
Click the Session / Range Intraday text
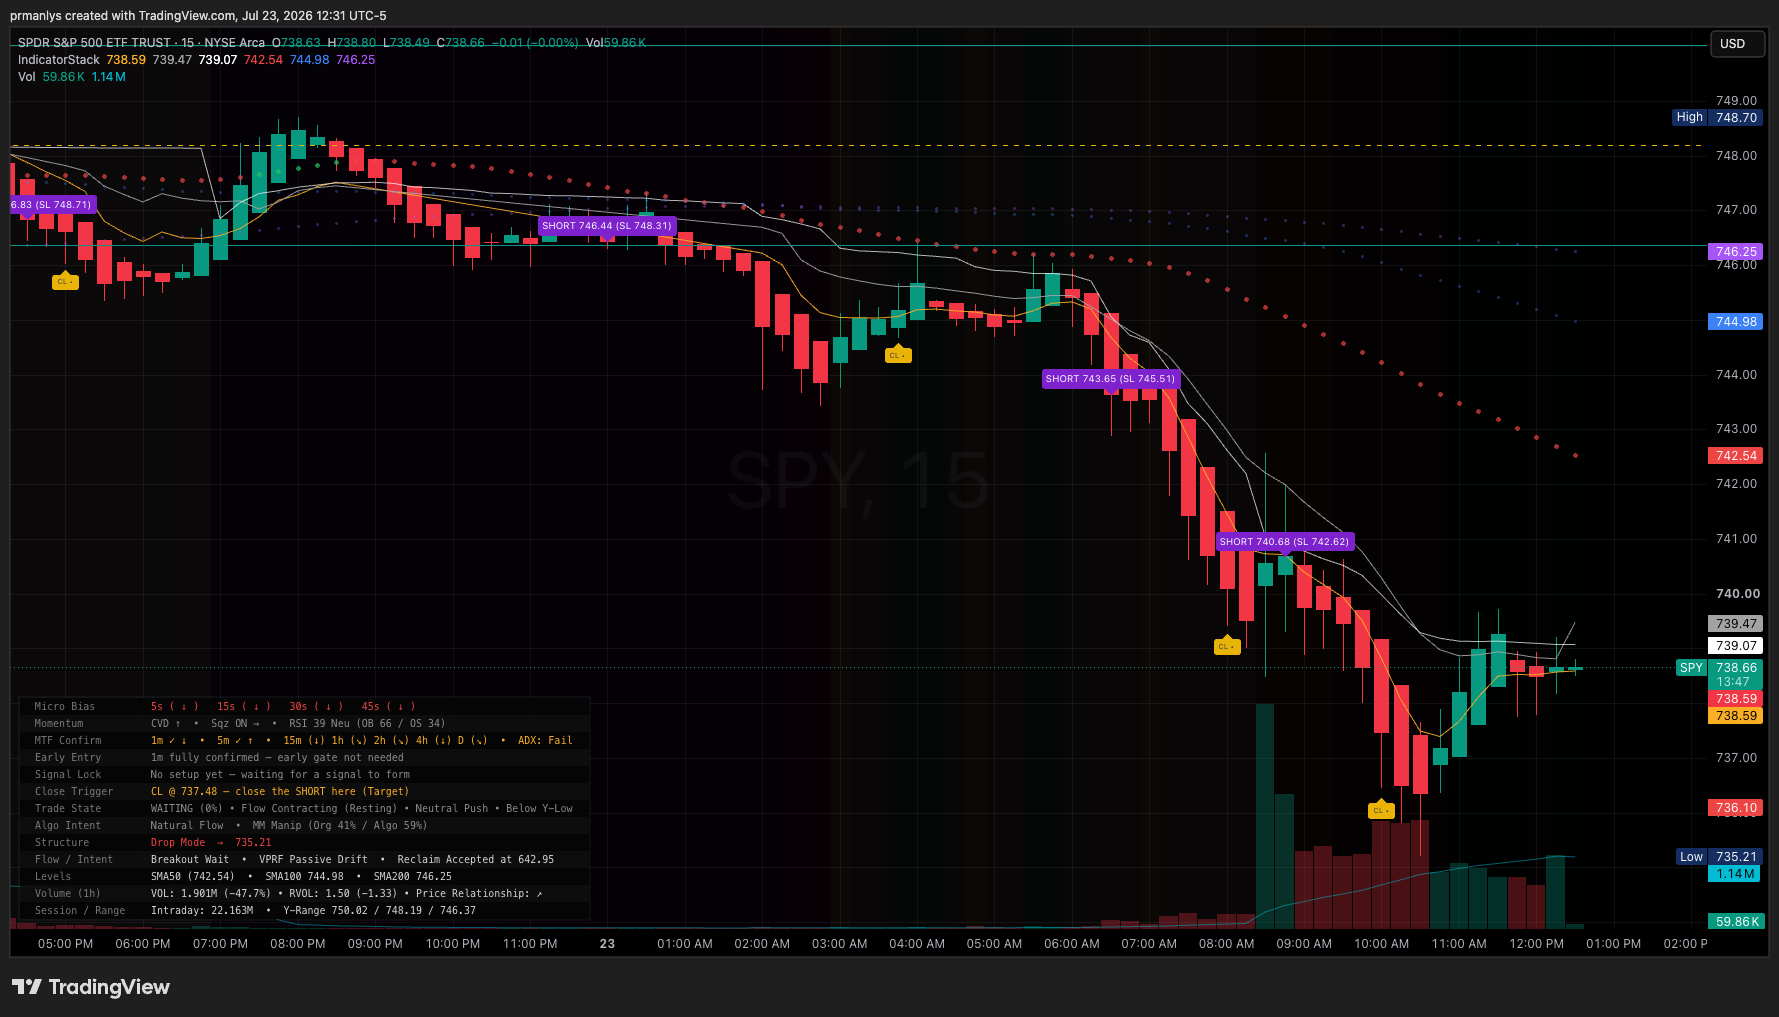(x=313, y=911)
